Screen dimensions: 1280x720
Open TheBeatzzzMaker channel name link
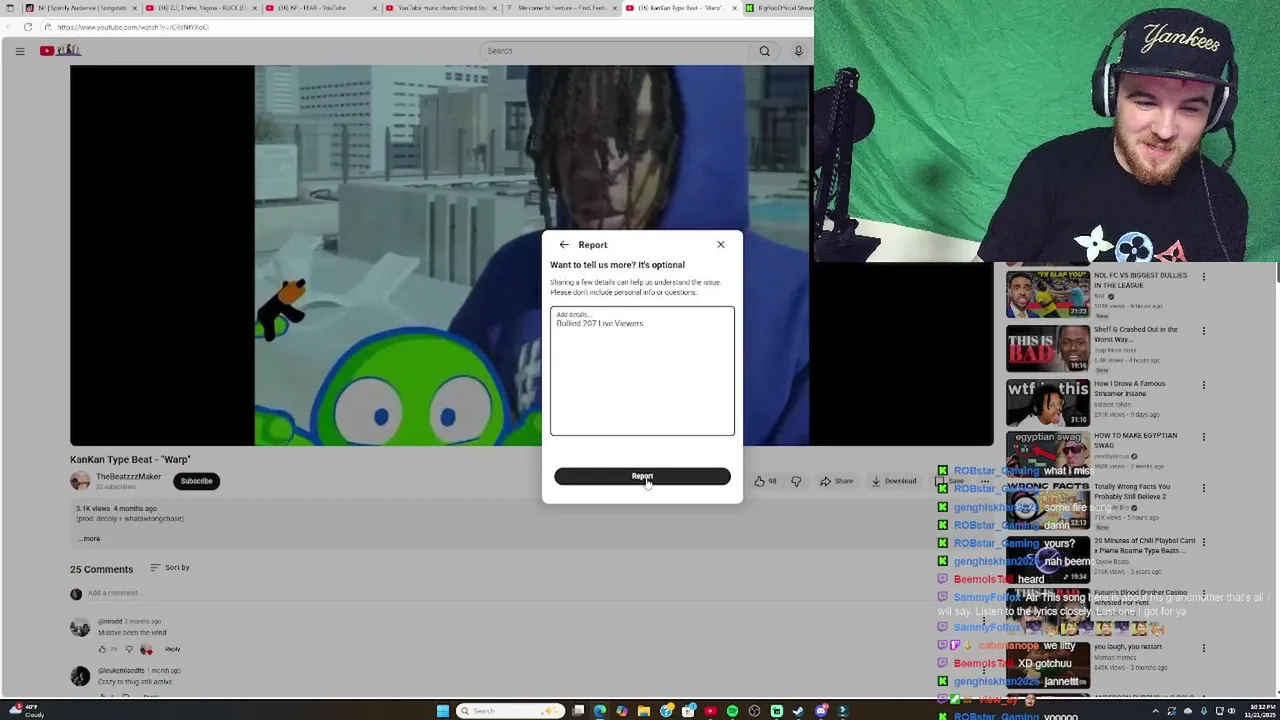(128, 477)
